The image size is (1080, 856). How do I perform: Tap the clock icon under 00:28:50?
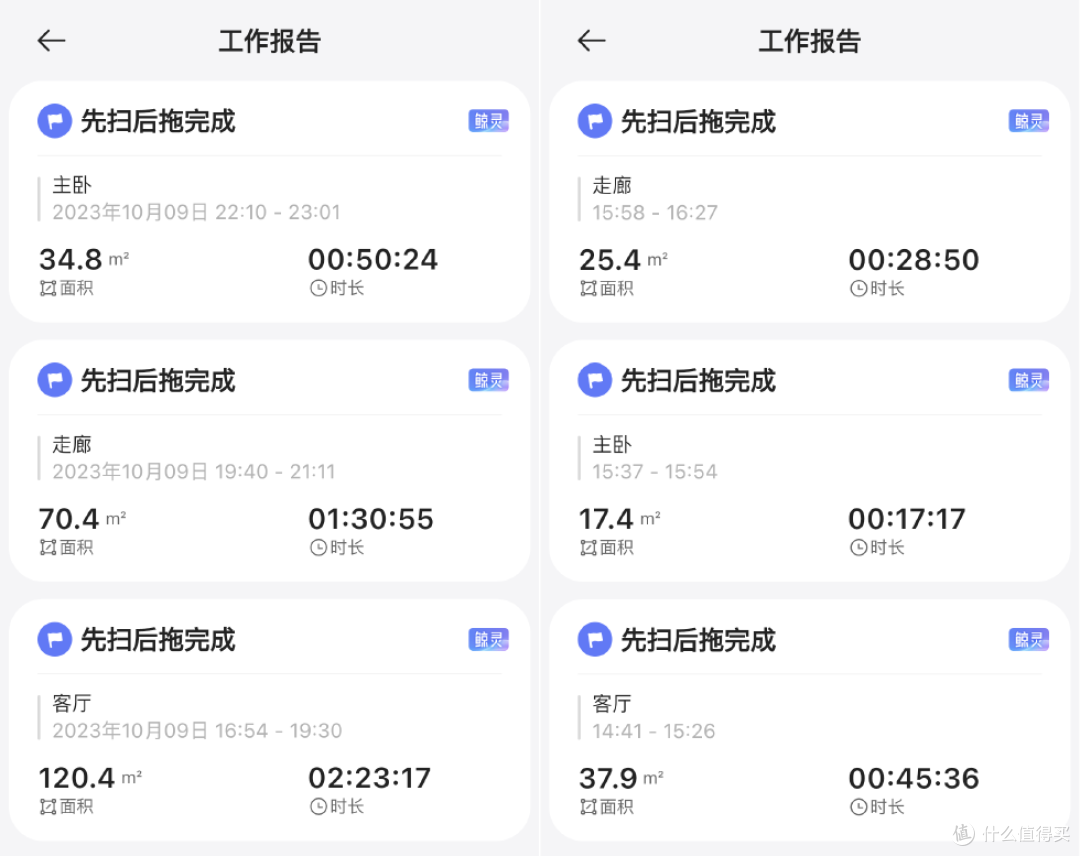click(858, 289)
